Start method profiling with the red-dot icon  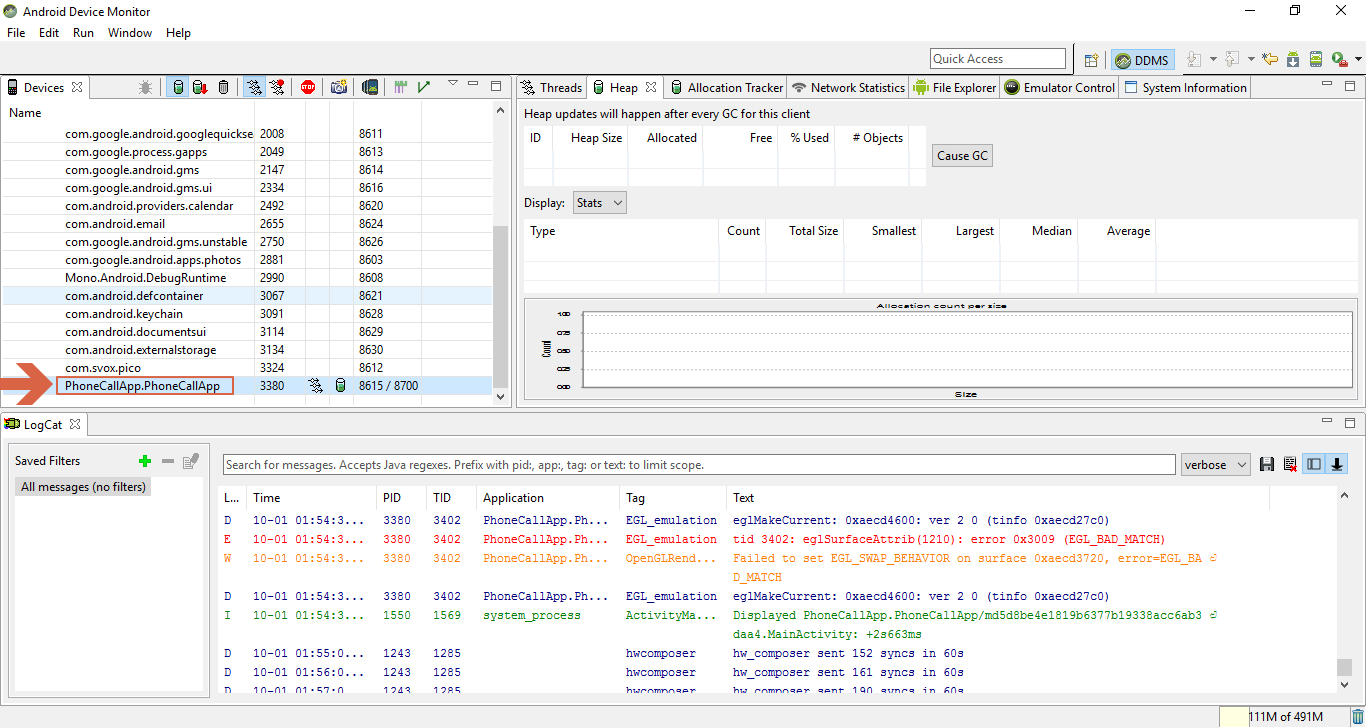tap(277, 87)
